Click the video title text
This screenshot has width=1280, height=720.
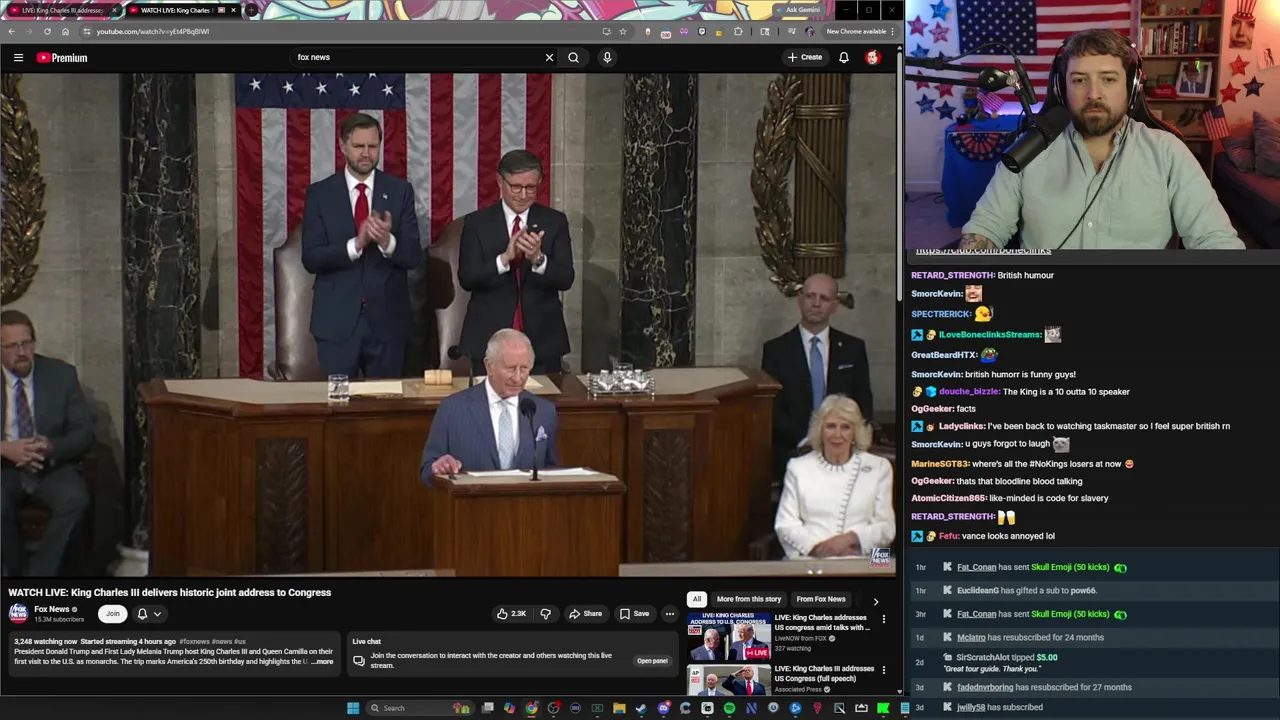170,593
